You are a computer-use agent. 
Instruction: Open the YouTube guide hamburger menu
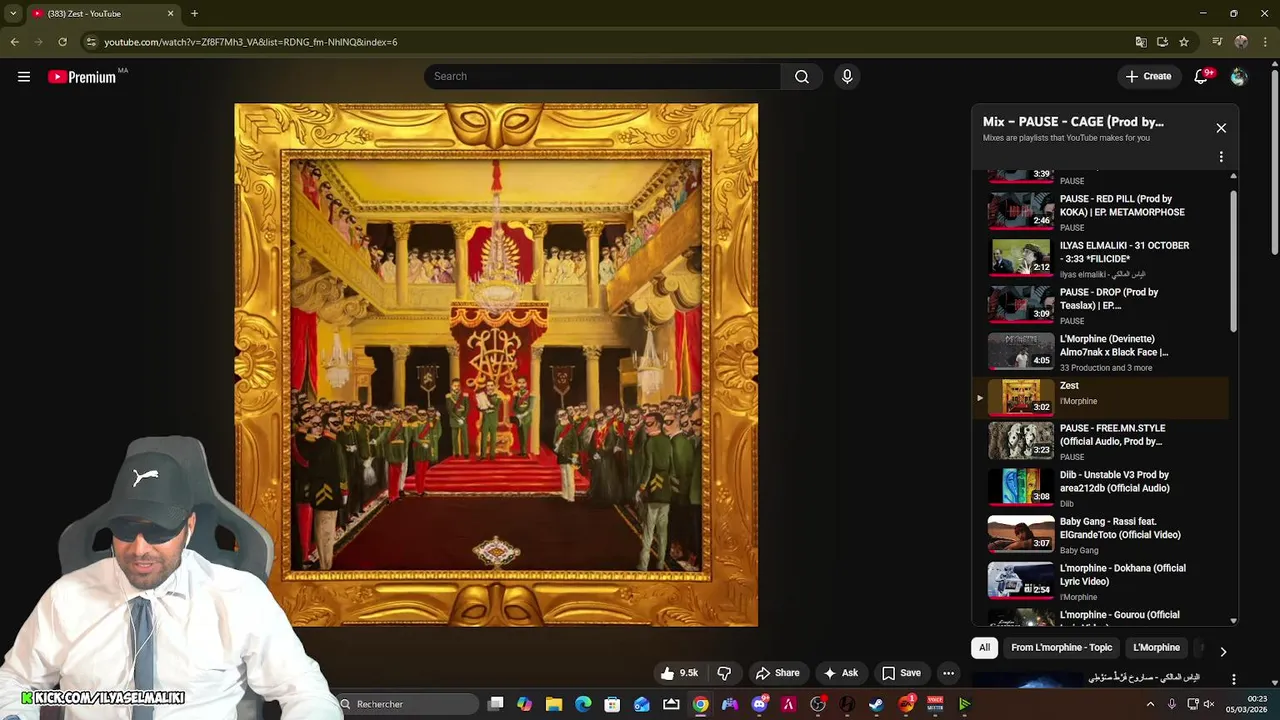pyautogui.click(x=24, y=77)
